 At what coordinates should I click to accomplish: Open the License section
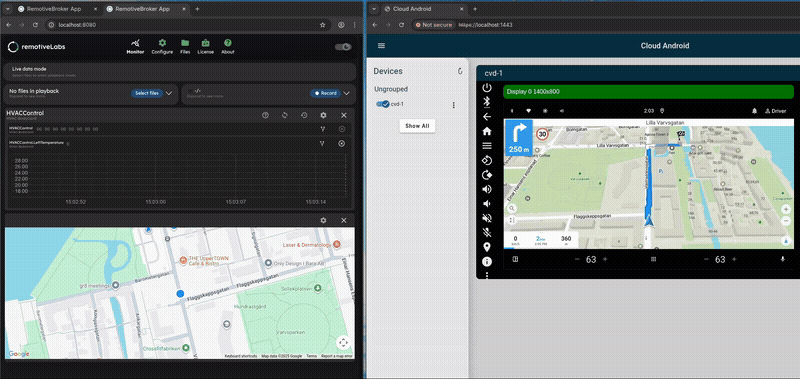pos(206,46)
